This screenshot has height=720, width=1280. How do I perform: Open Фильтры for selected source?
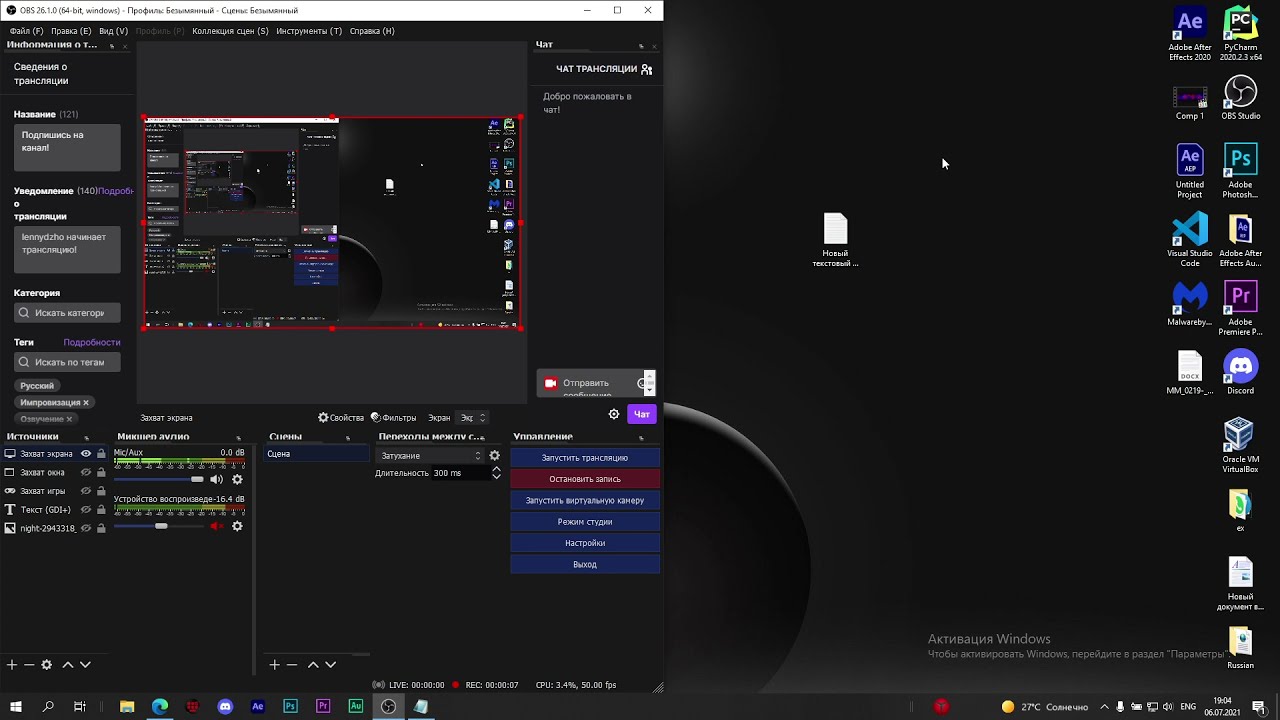(393, 418)
